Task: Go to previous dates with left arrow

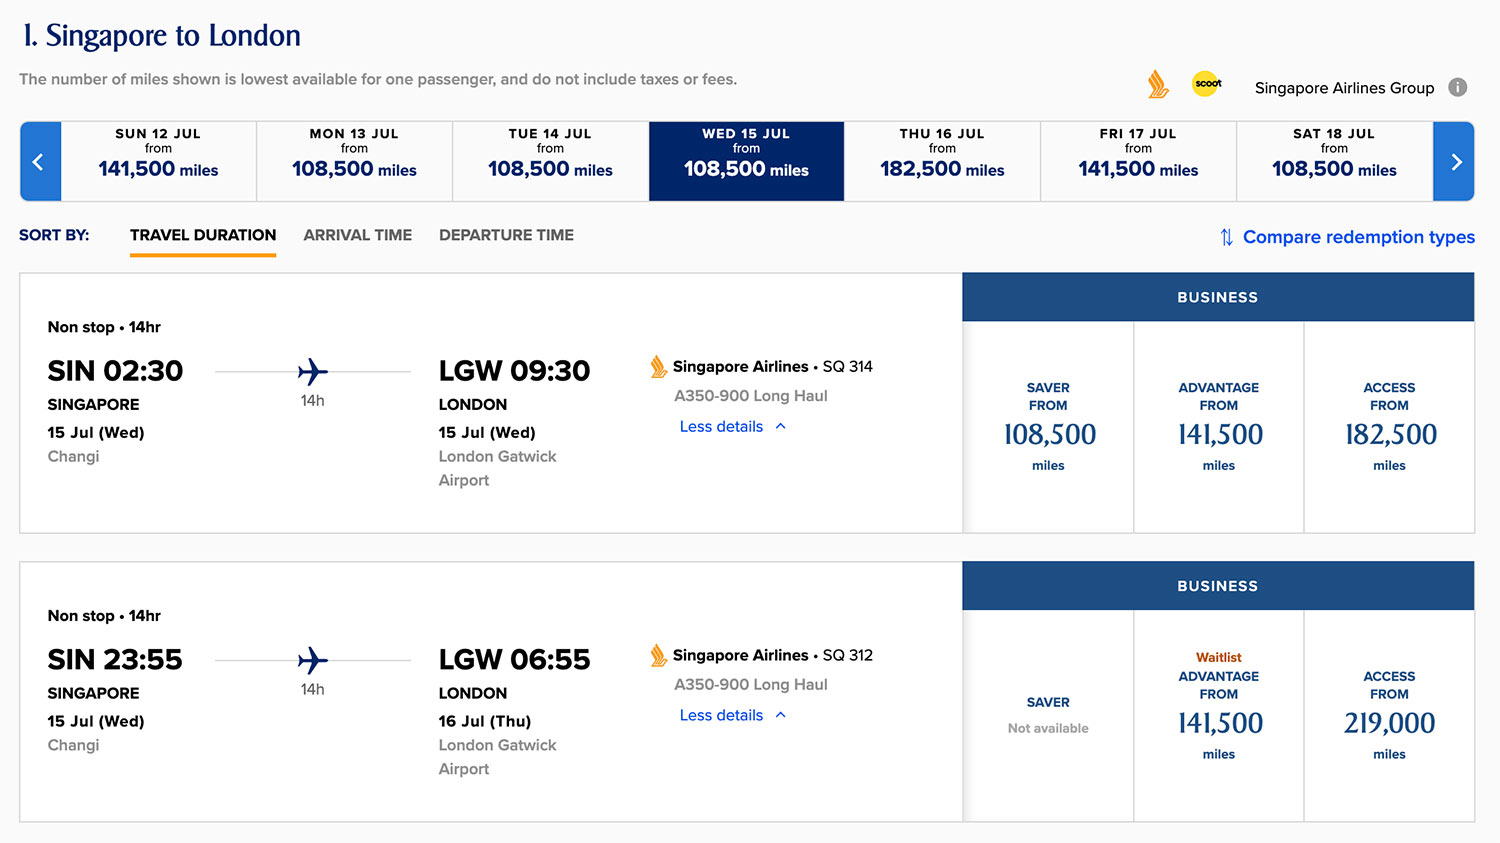Action: point(40,162)
